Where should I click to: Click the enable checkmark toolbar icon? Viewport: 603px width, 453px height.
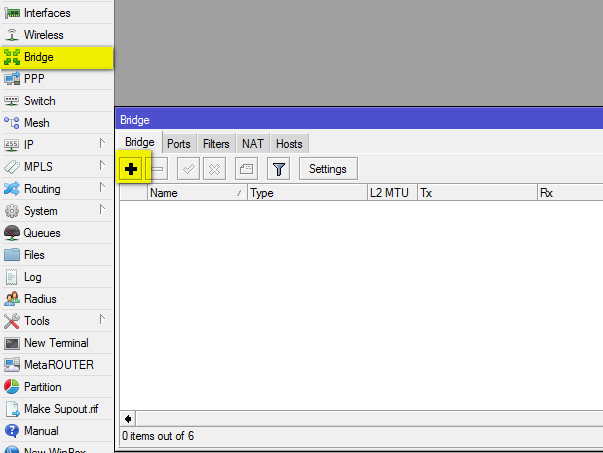pos(189,169)
